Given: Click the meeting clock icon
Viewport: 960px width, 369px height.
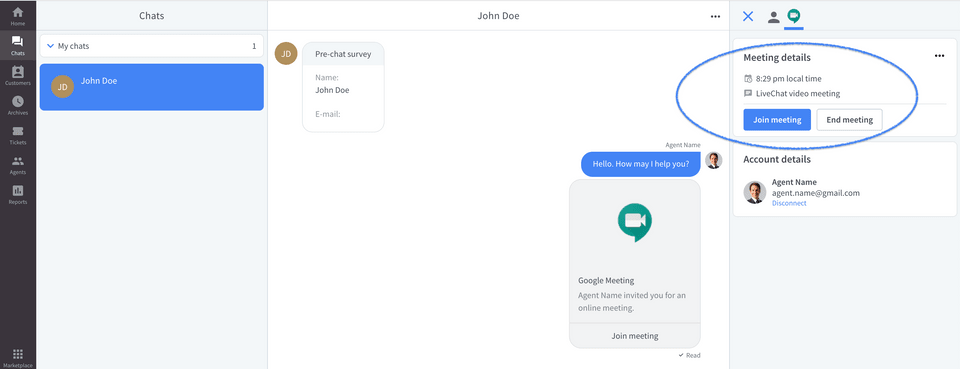Looking at the screenshot, I should [x=748, y=78].
